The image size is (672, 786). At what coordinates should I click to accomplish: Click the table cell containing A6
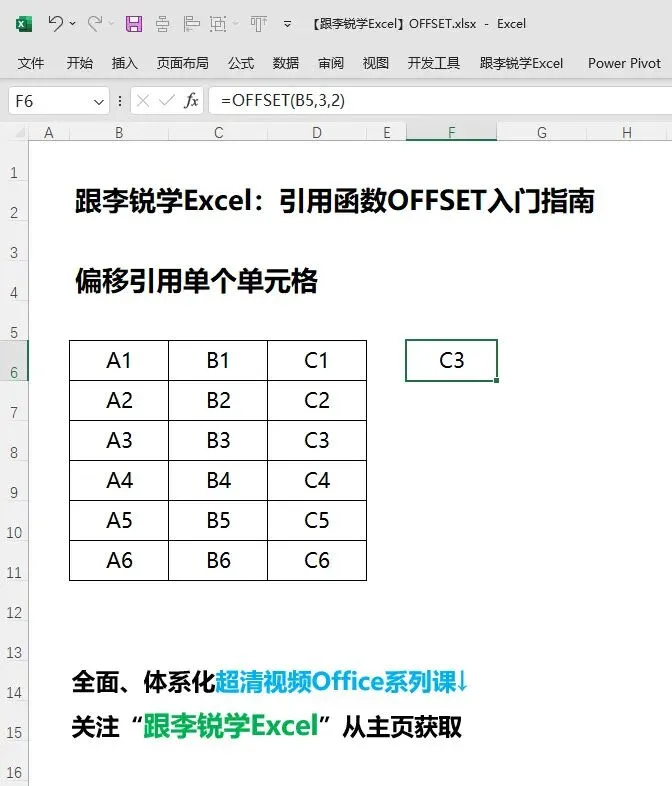point(119,560)
